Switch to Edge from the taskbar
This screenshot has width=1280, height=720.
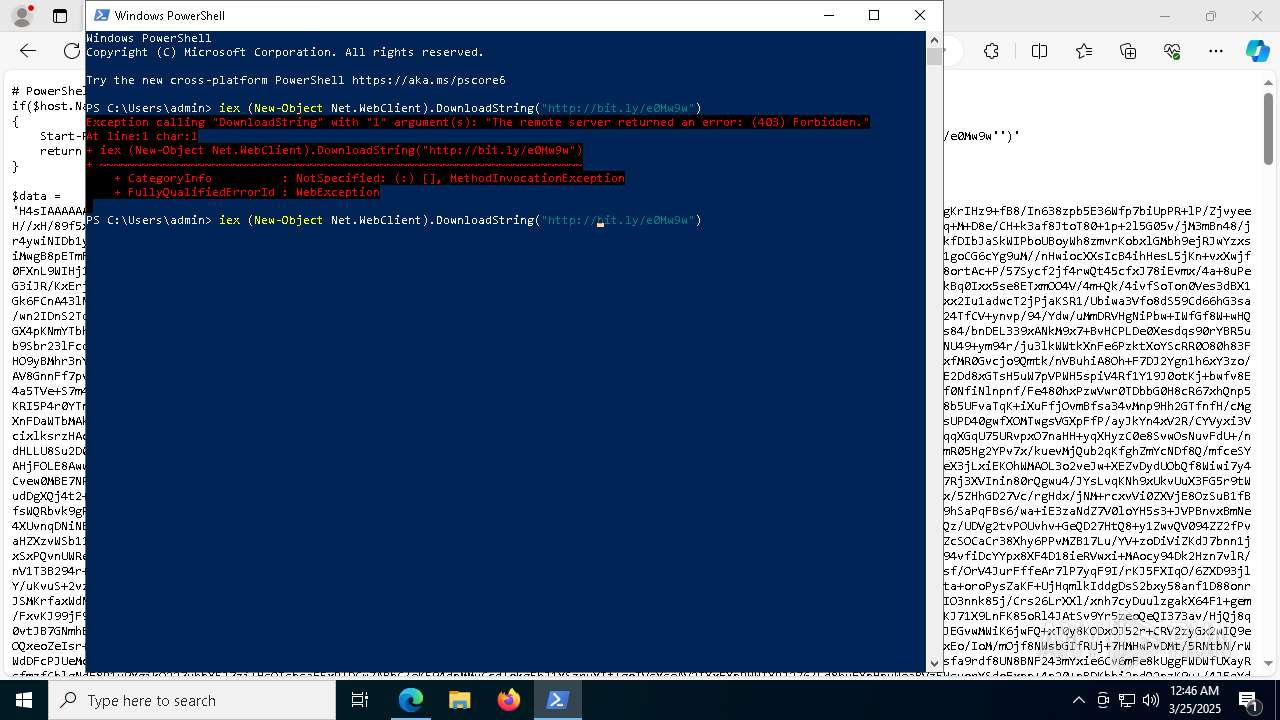tap(411, 700)
